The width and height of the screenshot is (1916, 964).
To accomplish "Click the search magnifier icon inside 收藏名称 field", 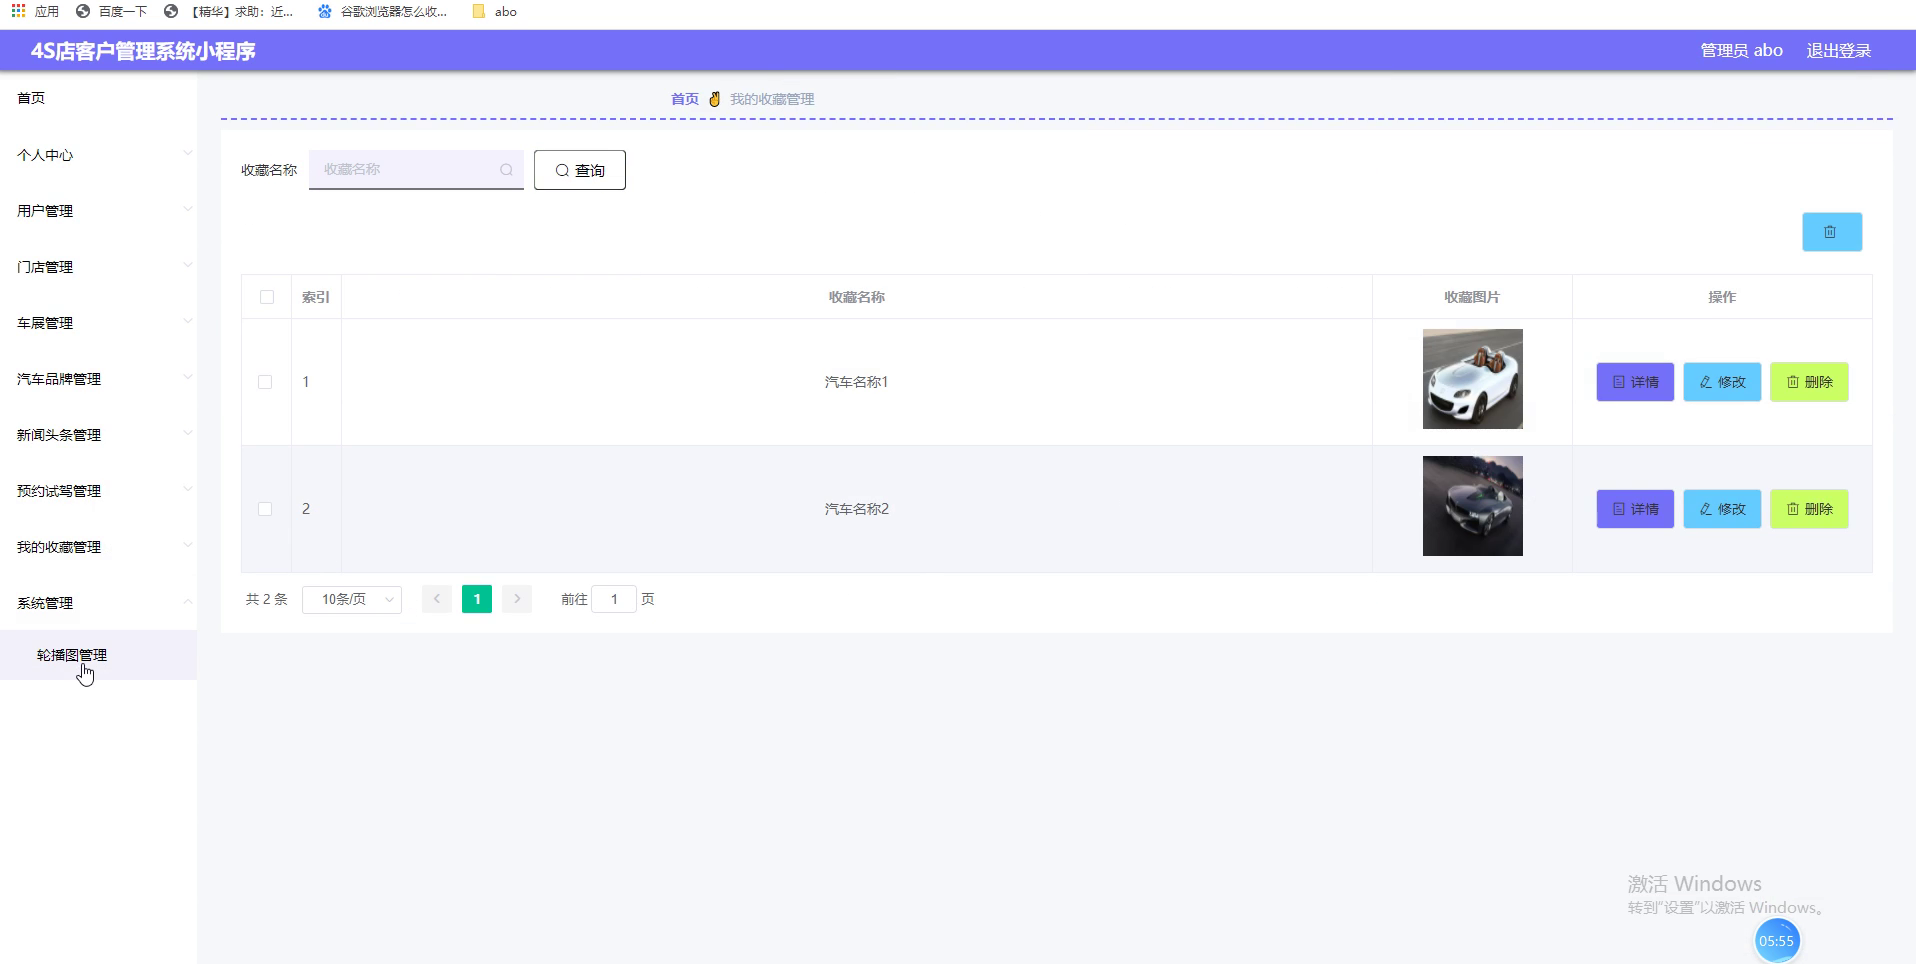I will (506, 170).
